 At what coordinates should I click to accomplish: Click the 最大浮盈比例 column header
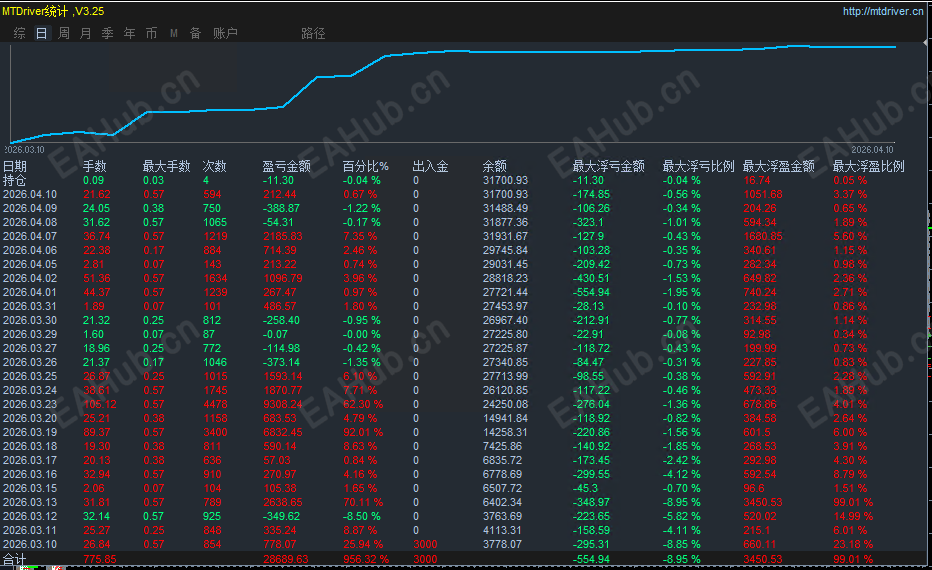click(x=868, y=166)
